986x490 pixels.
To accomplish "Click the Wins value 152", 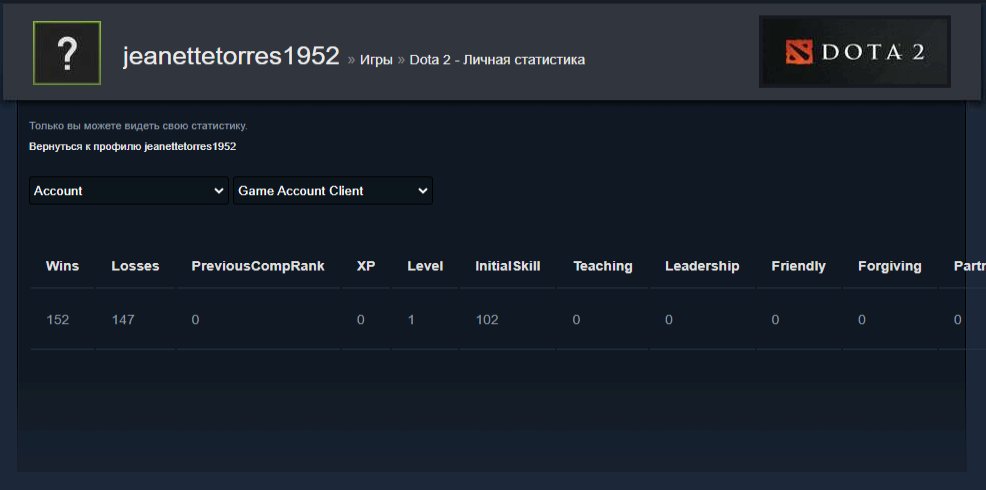I will pyautogui.click(x=58, y=320).
